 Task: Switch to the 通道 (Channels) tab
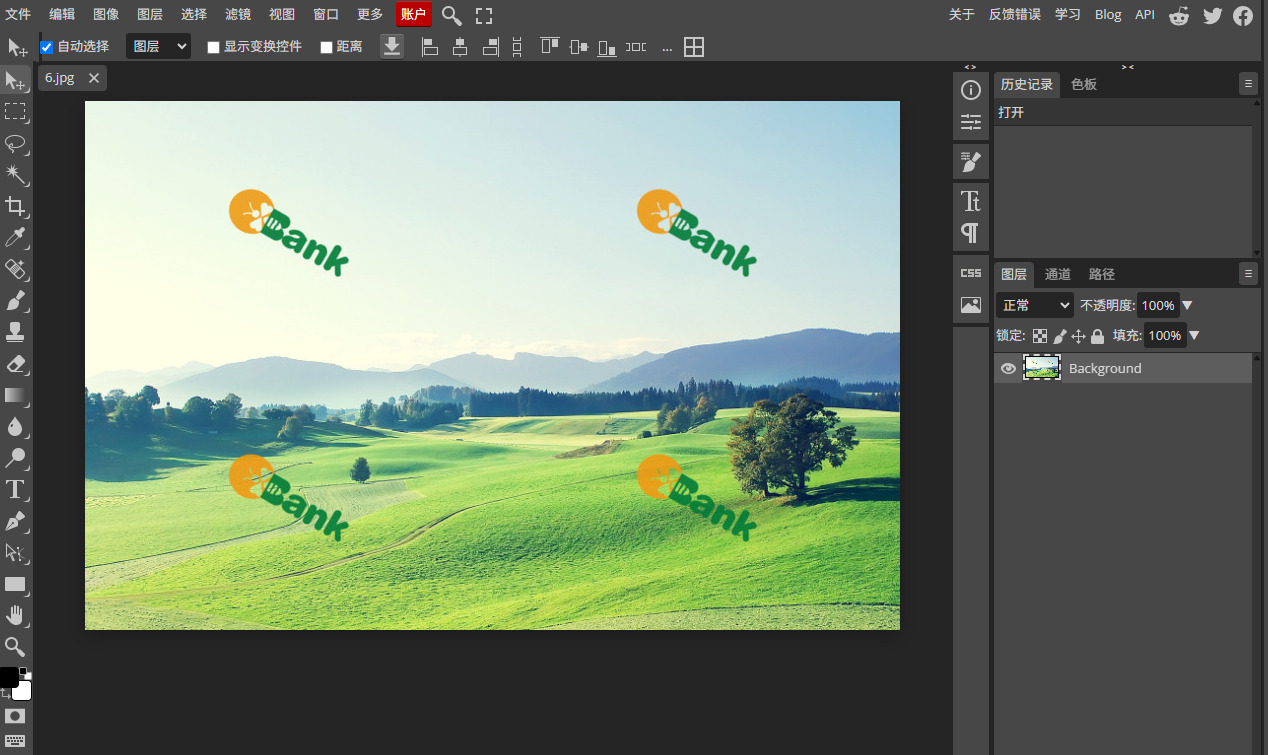(x=1058, y=274)
